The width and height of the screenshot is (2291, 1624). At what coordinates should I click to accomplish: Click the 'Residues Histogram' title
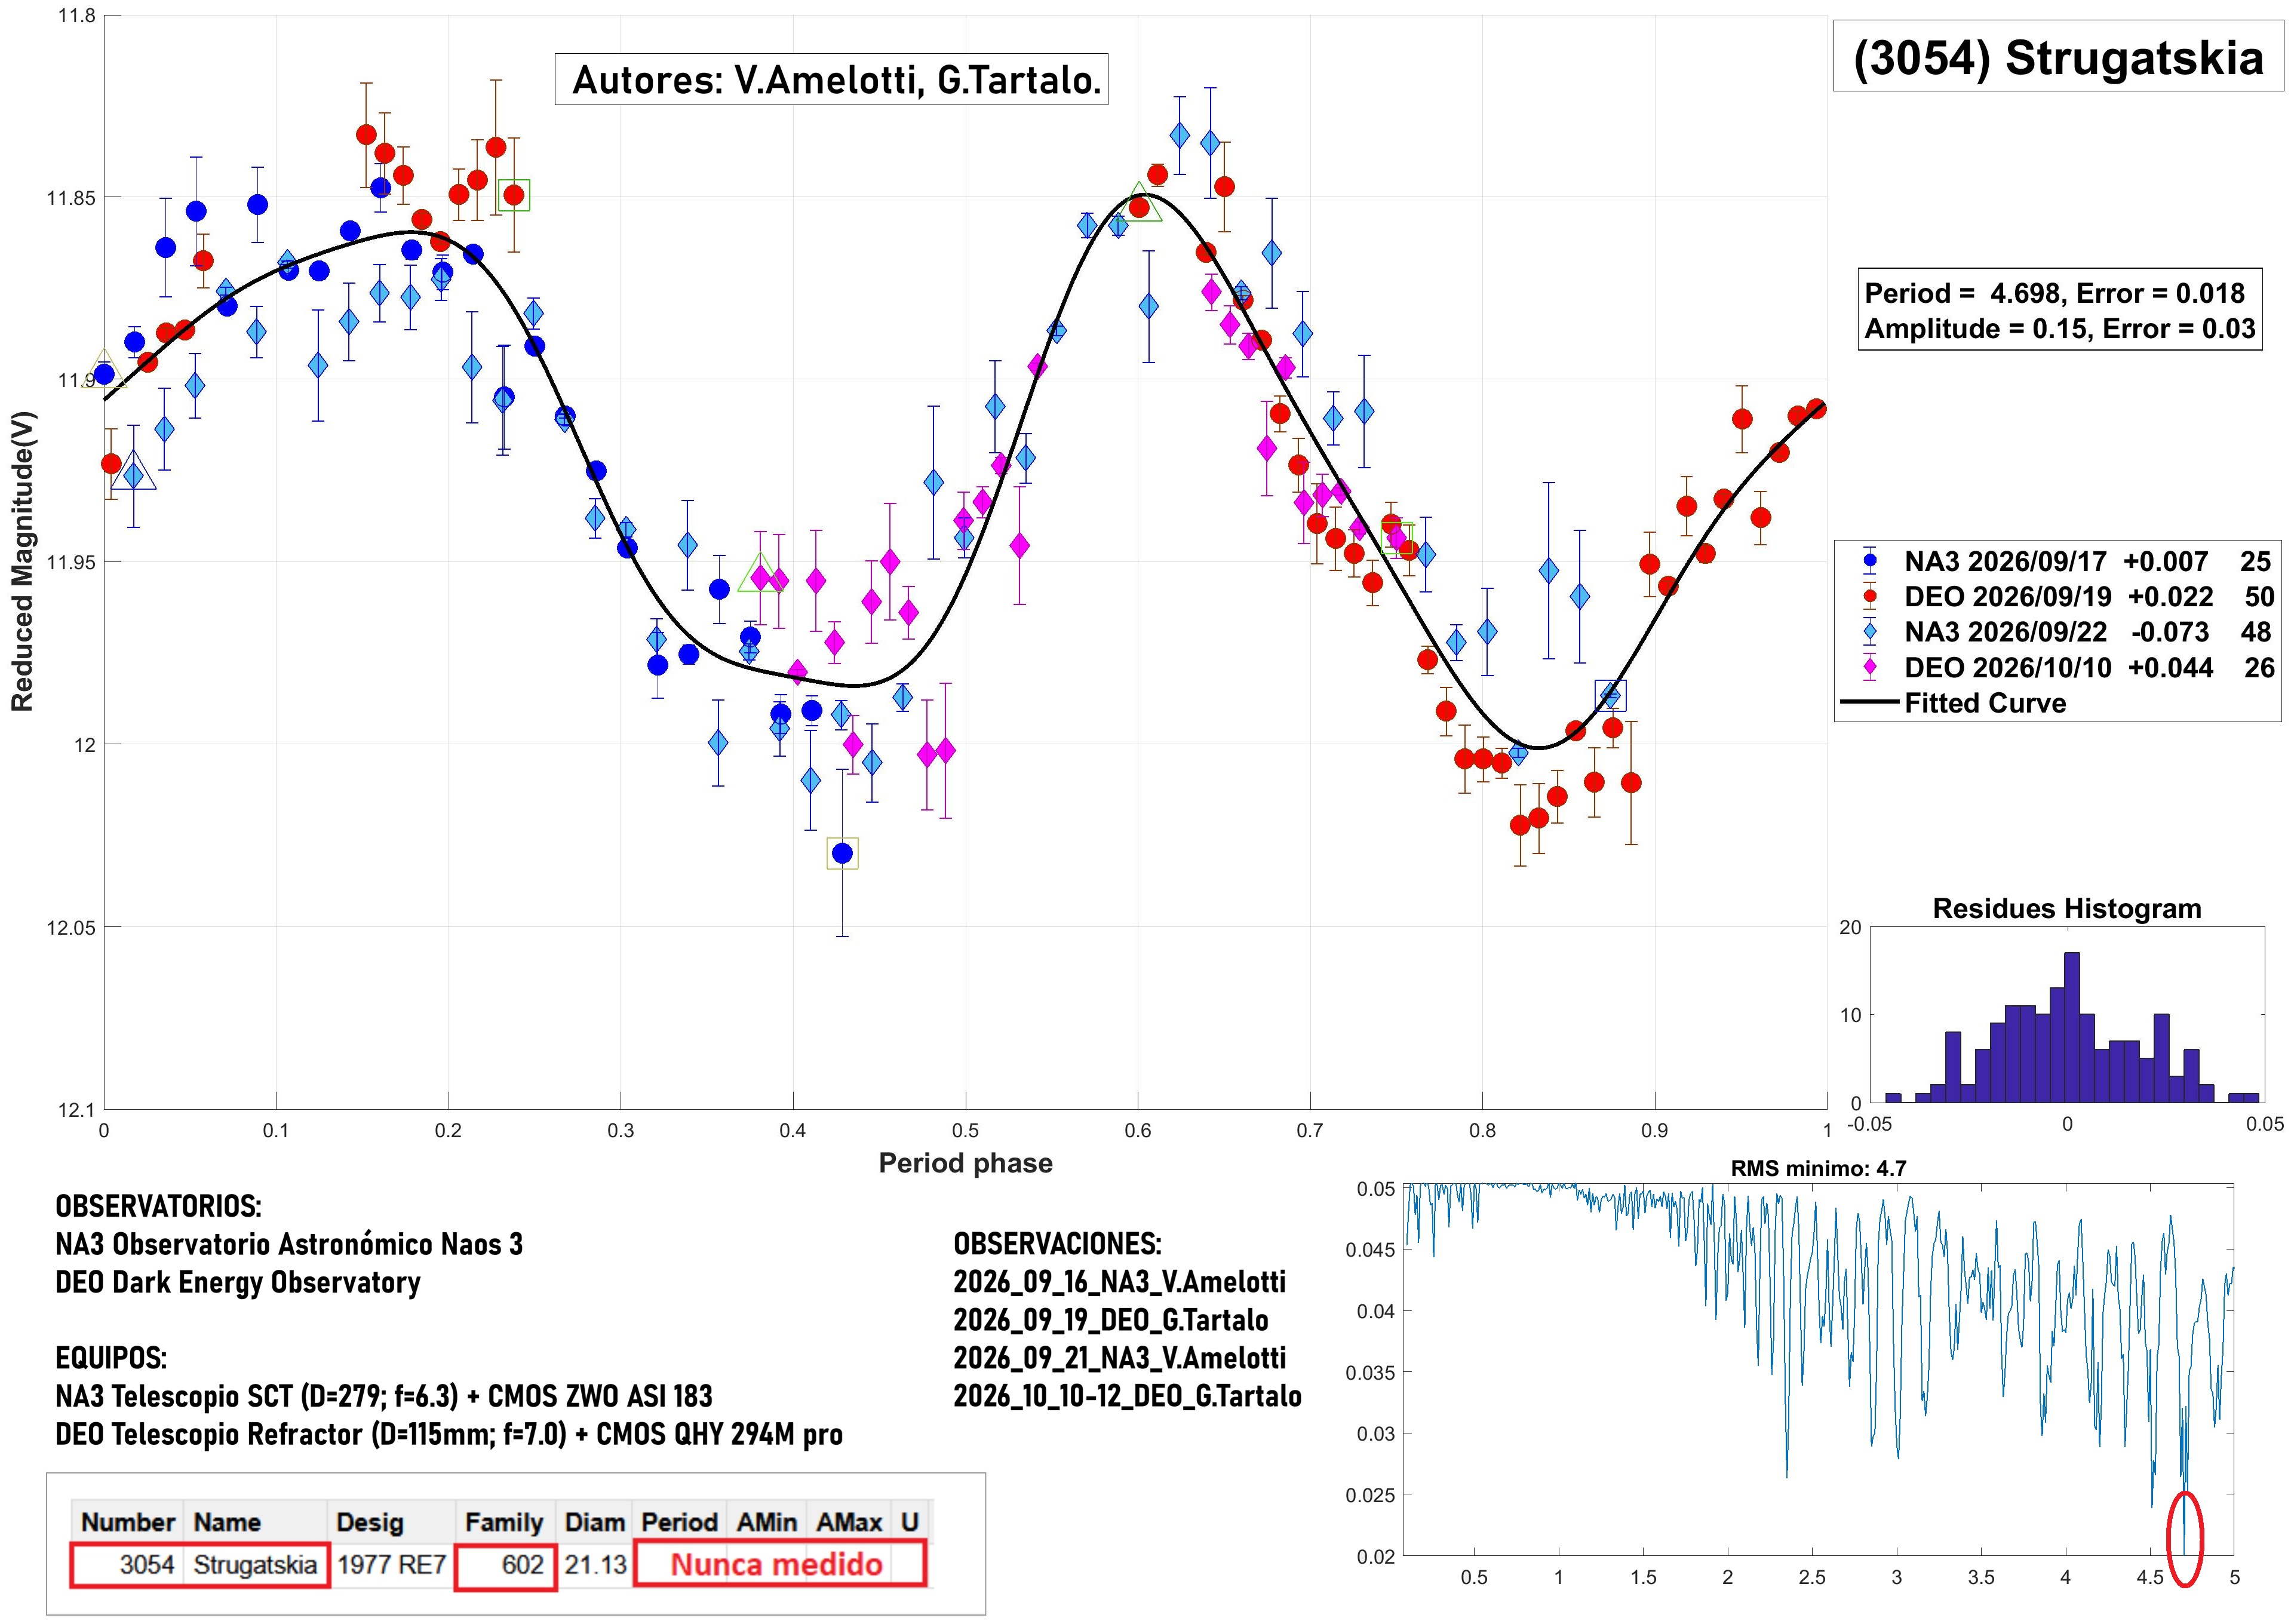2067,908
